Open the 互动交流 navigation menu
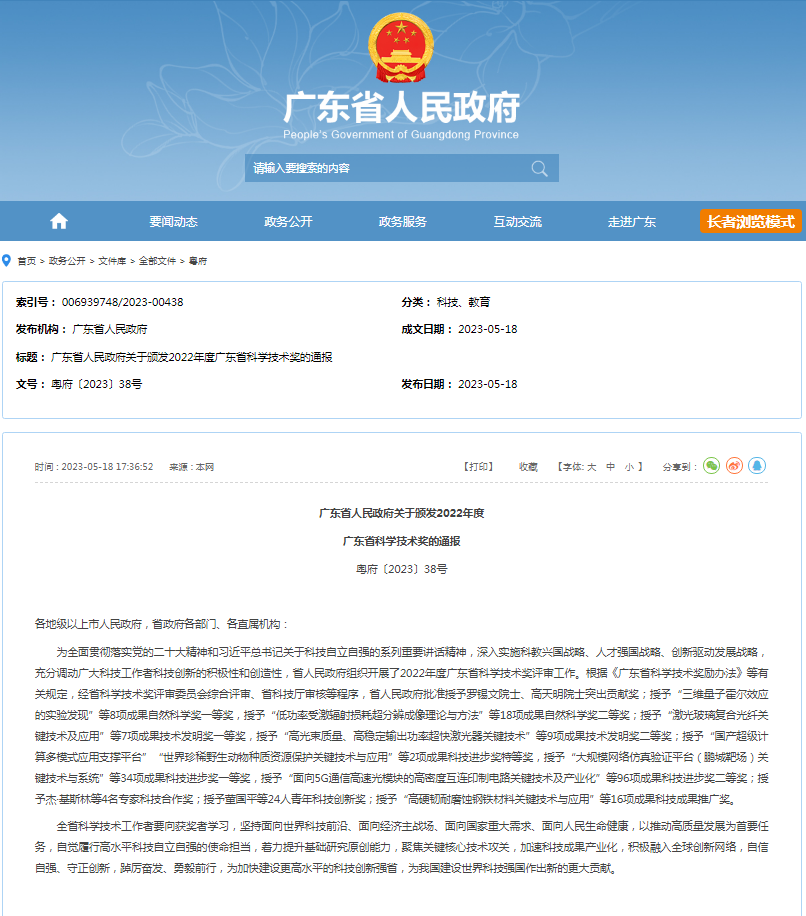806x916 pixels. pyautogui.click(x=517, y=222)
